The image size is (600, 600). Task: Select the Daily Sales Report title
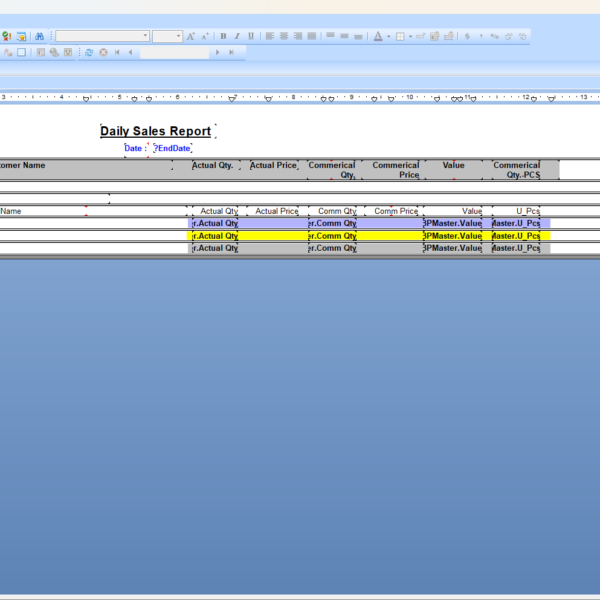(x=158, y=131)
